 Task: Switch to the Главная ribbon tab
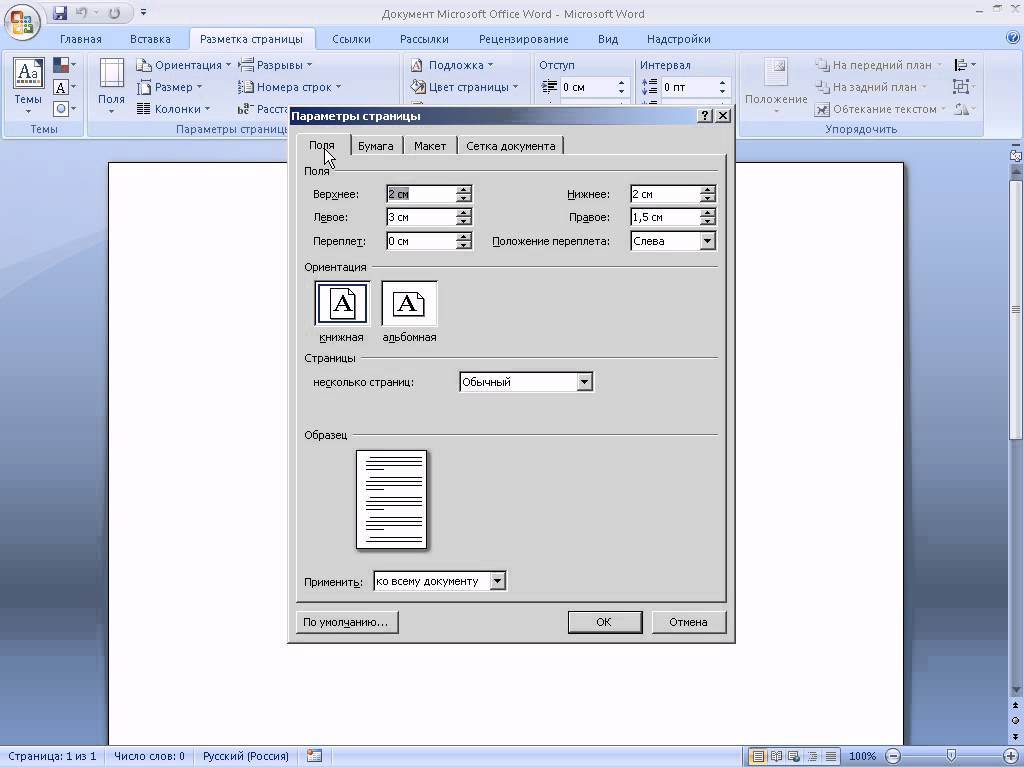81,39
